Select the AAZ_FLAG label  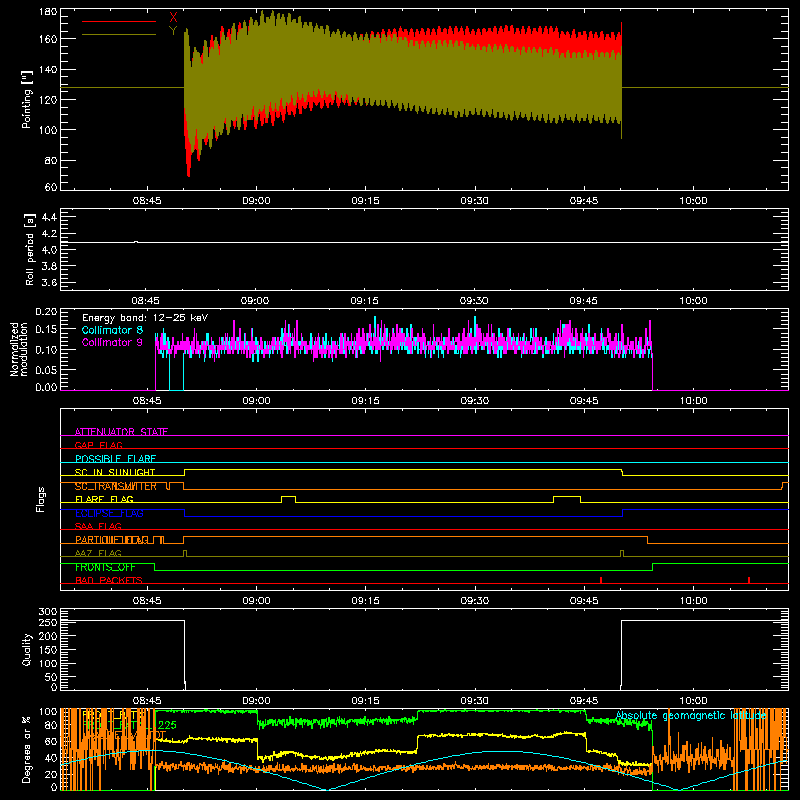click(98, 553)
